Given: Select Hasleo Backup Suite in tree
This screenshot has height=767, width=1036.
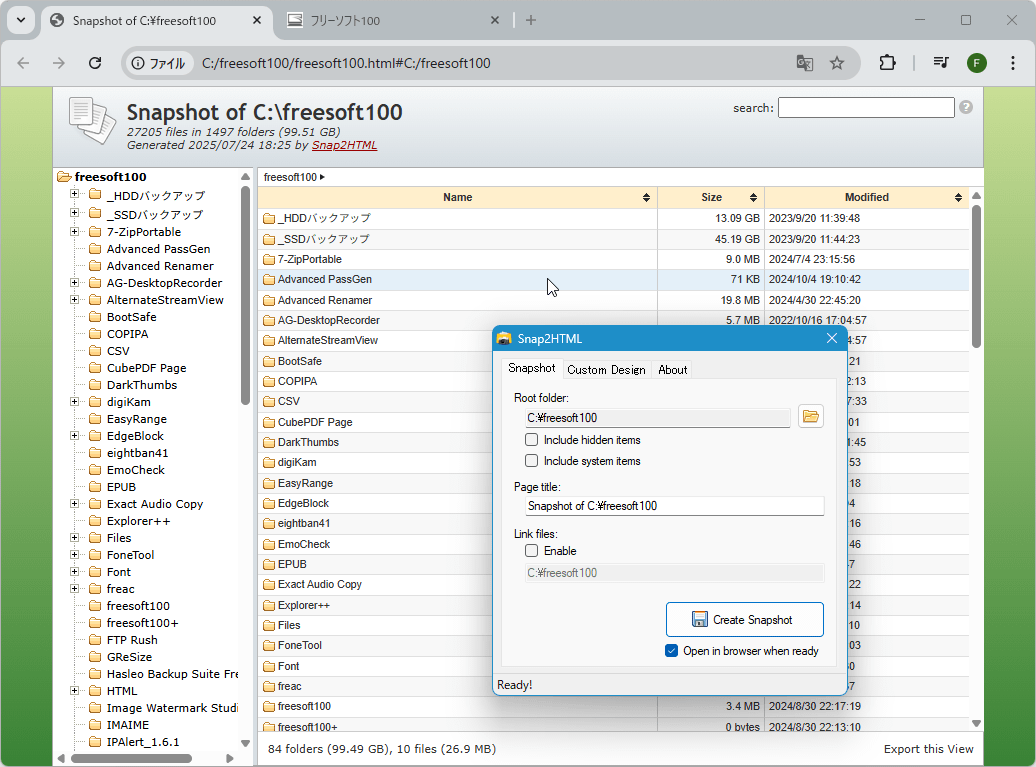Looking at the screenshot, I should tap(172, 674).
